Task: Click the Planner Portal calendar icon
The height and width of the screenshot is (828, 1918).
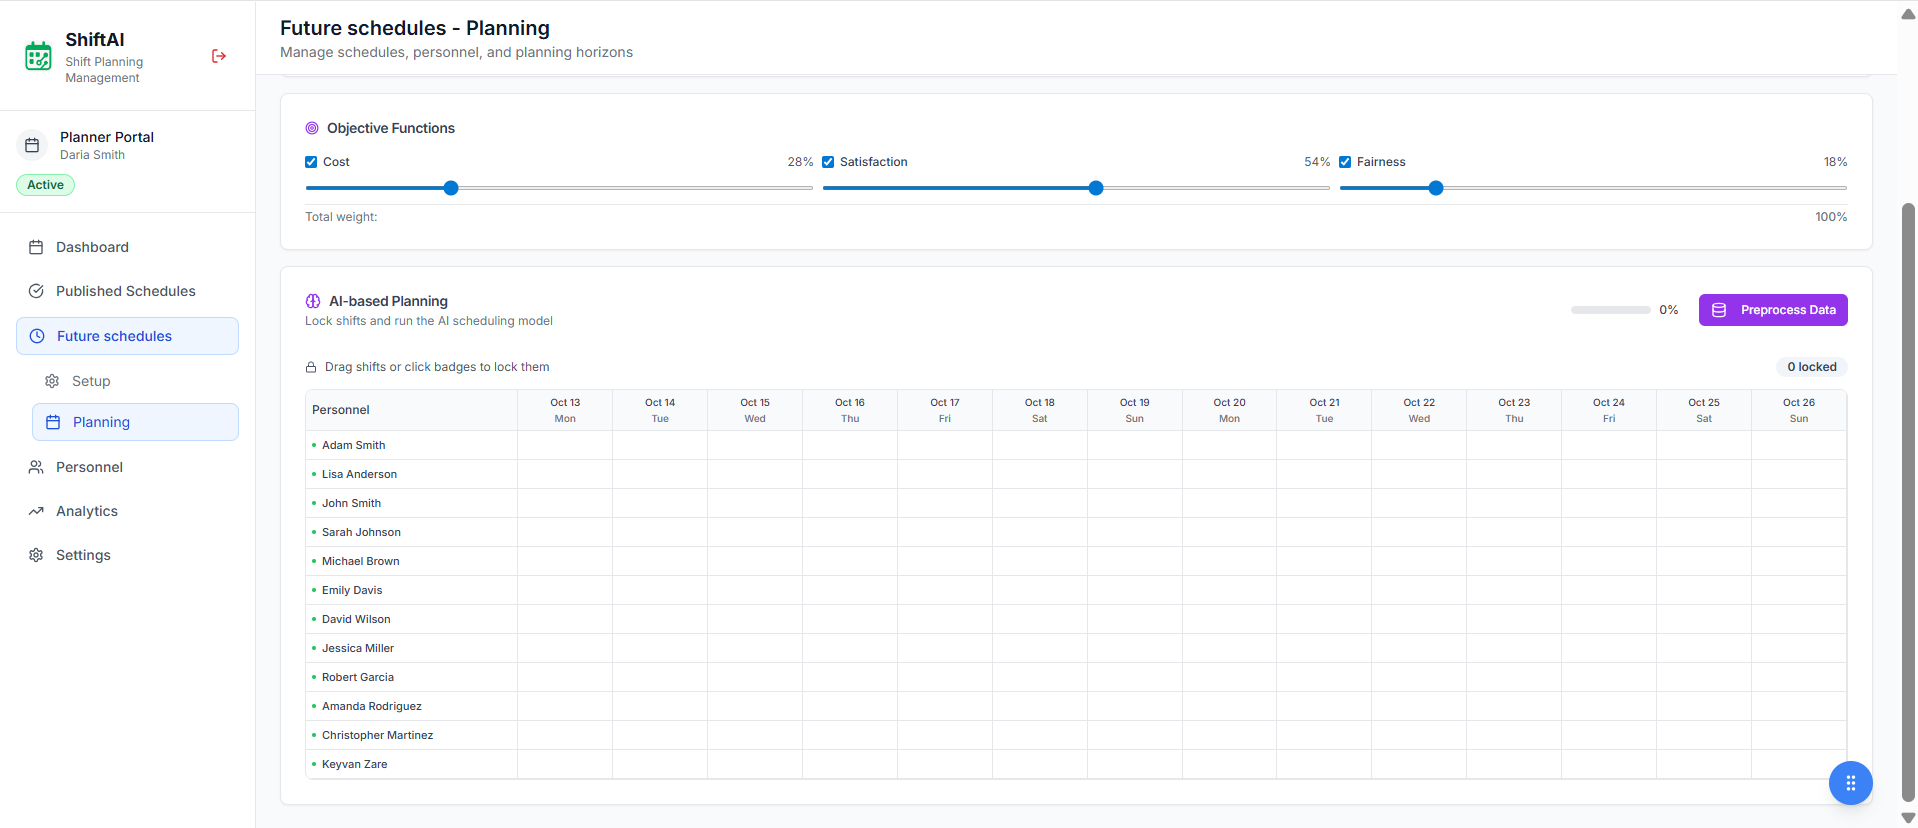Action: (x=32, y=145)
